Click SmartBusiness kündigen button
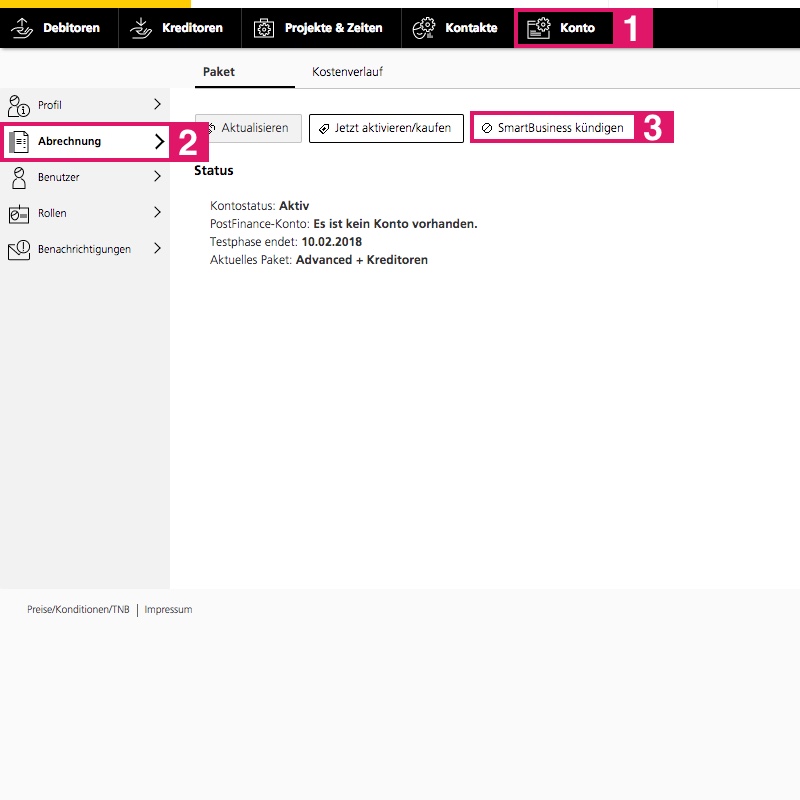800x800 pixels. (x=552, y=128)
